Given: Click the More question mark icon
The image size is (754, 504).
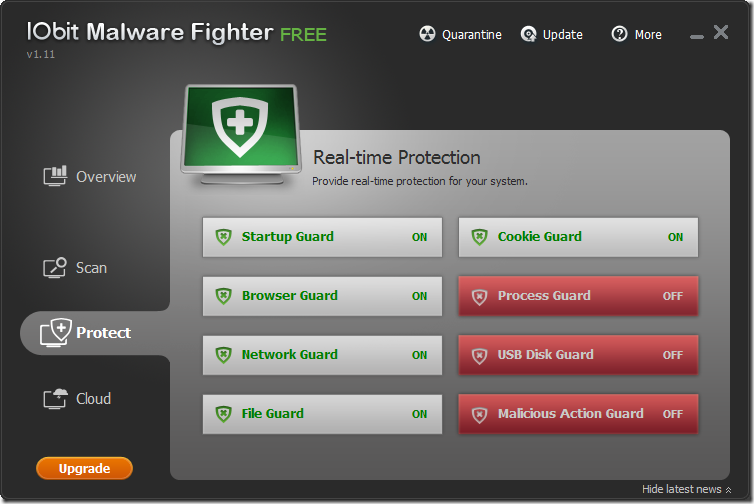Looking at the screenshot, I should [620, 35].
